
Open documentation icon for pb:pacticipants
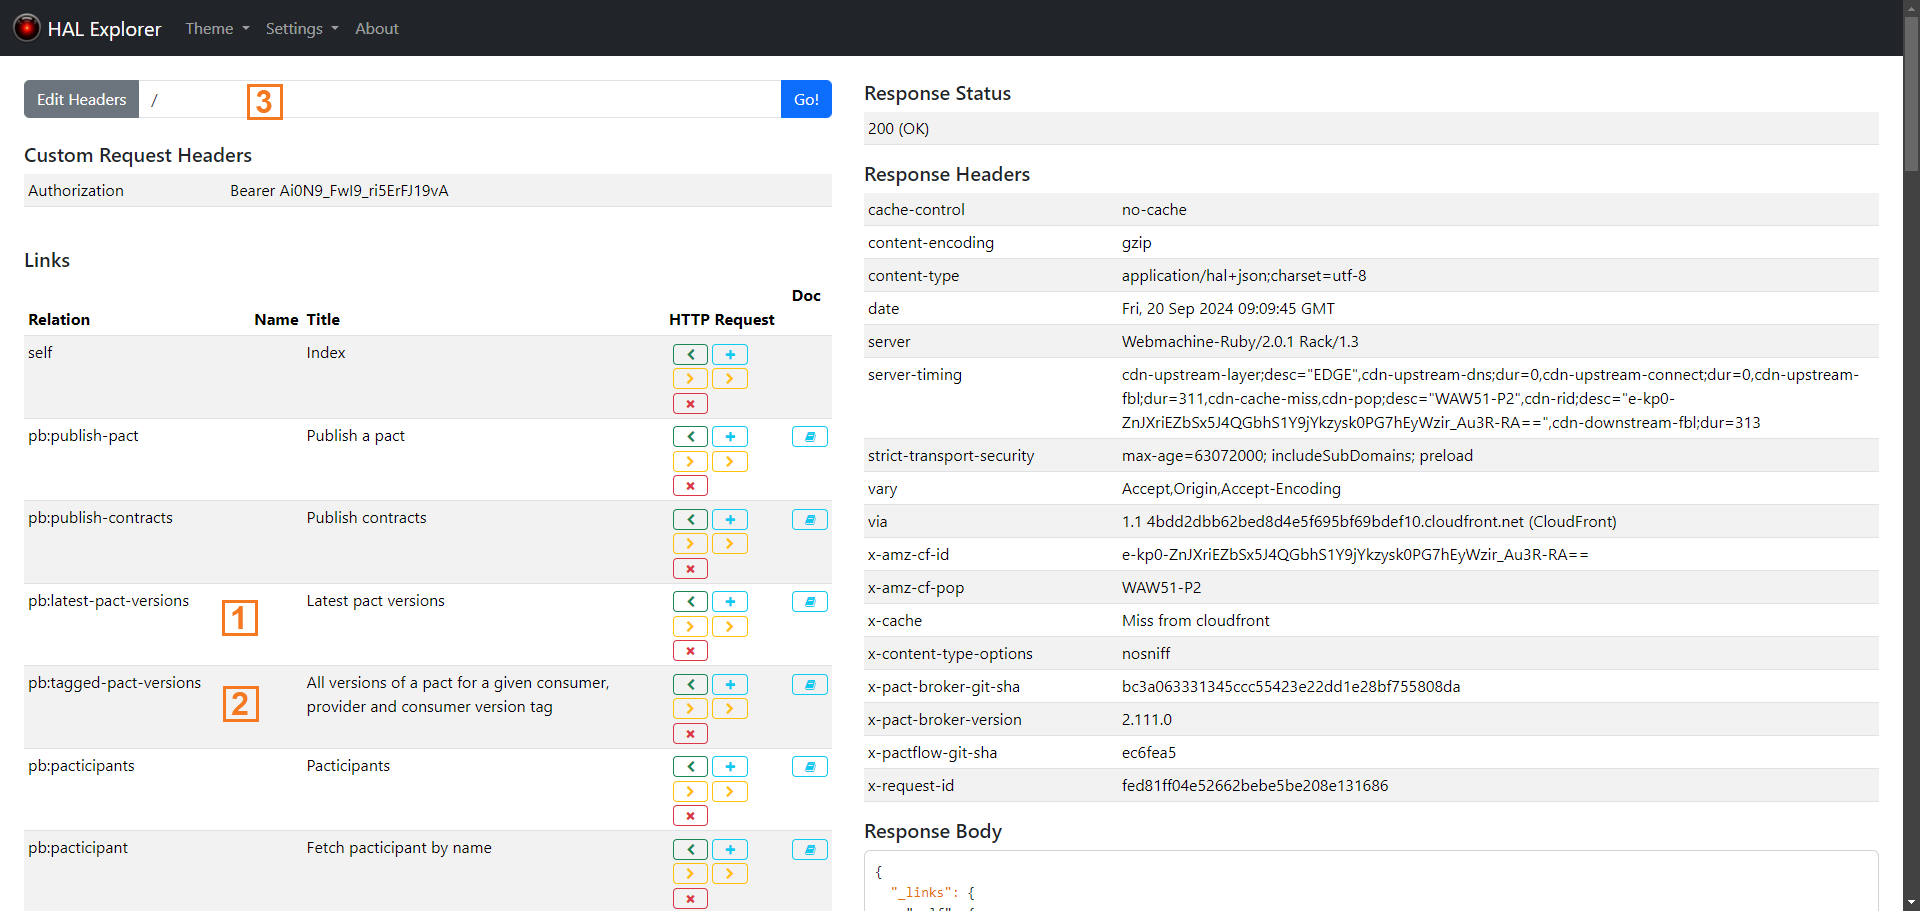(808, 766)
